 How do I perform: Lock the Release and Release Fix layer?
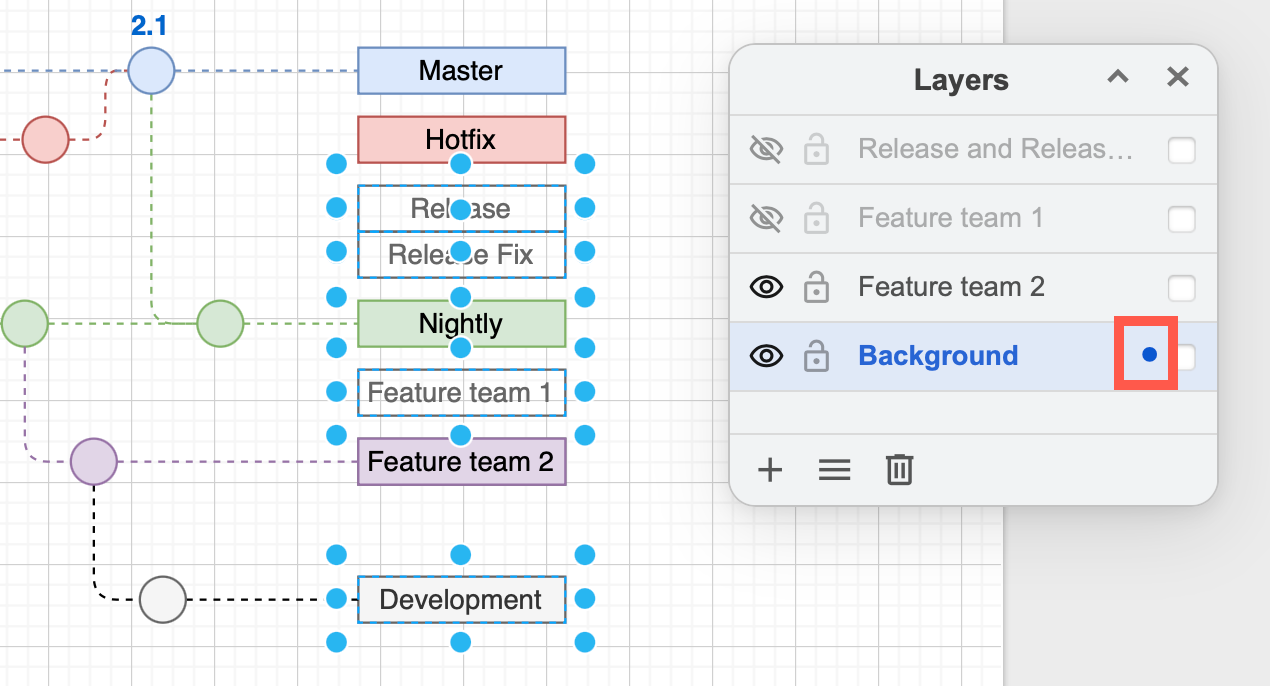click(817, 150)
